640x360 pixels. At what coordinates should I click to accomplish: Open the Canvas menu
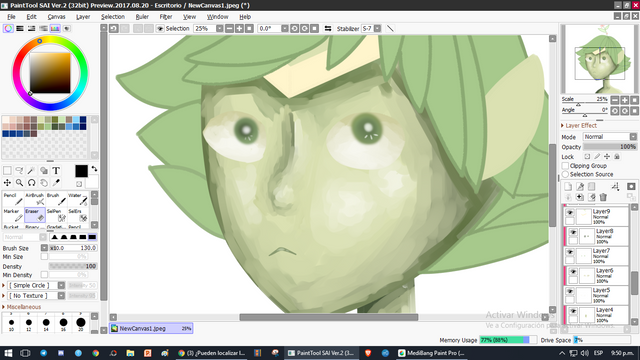[x=56, y=17]
